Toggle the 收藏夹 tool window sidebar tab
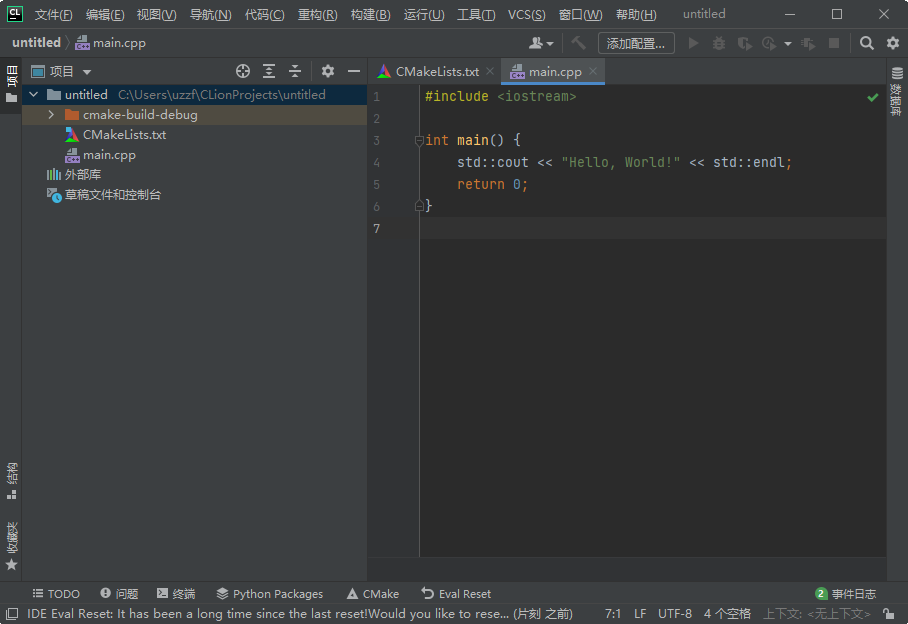Viewport: 908px width, 624px height. tap(11, 545)
